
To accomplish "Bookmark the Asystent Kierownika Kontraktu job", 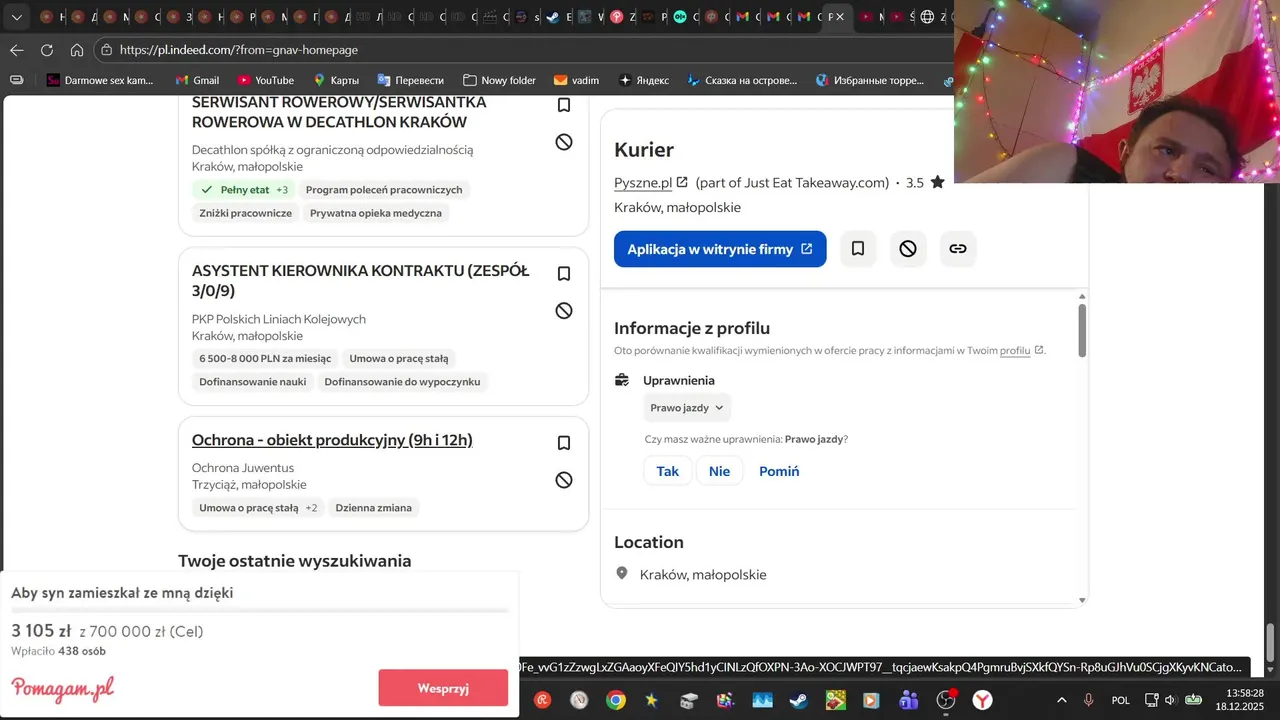I will click(564, 274).
